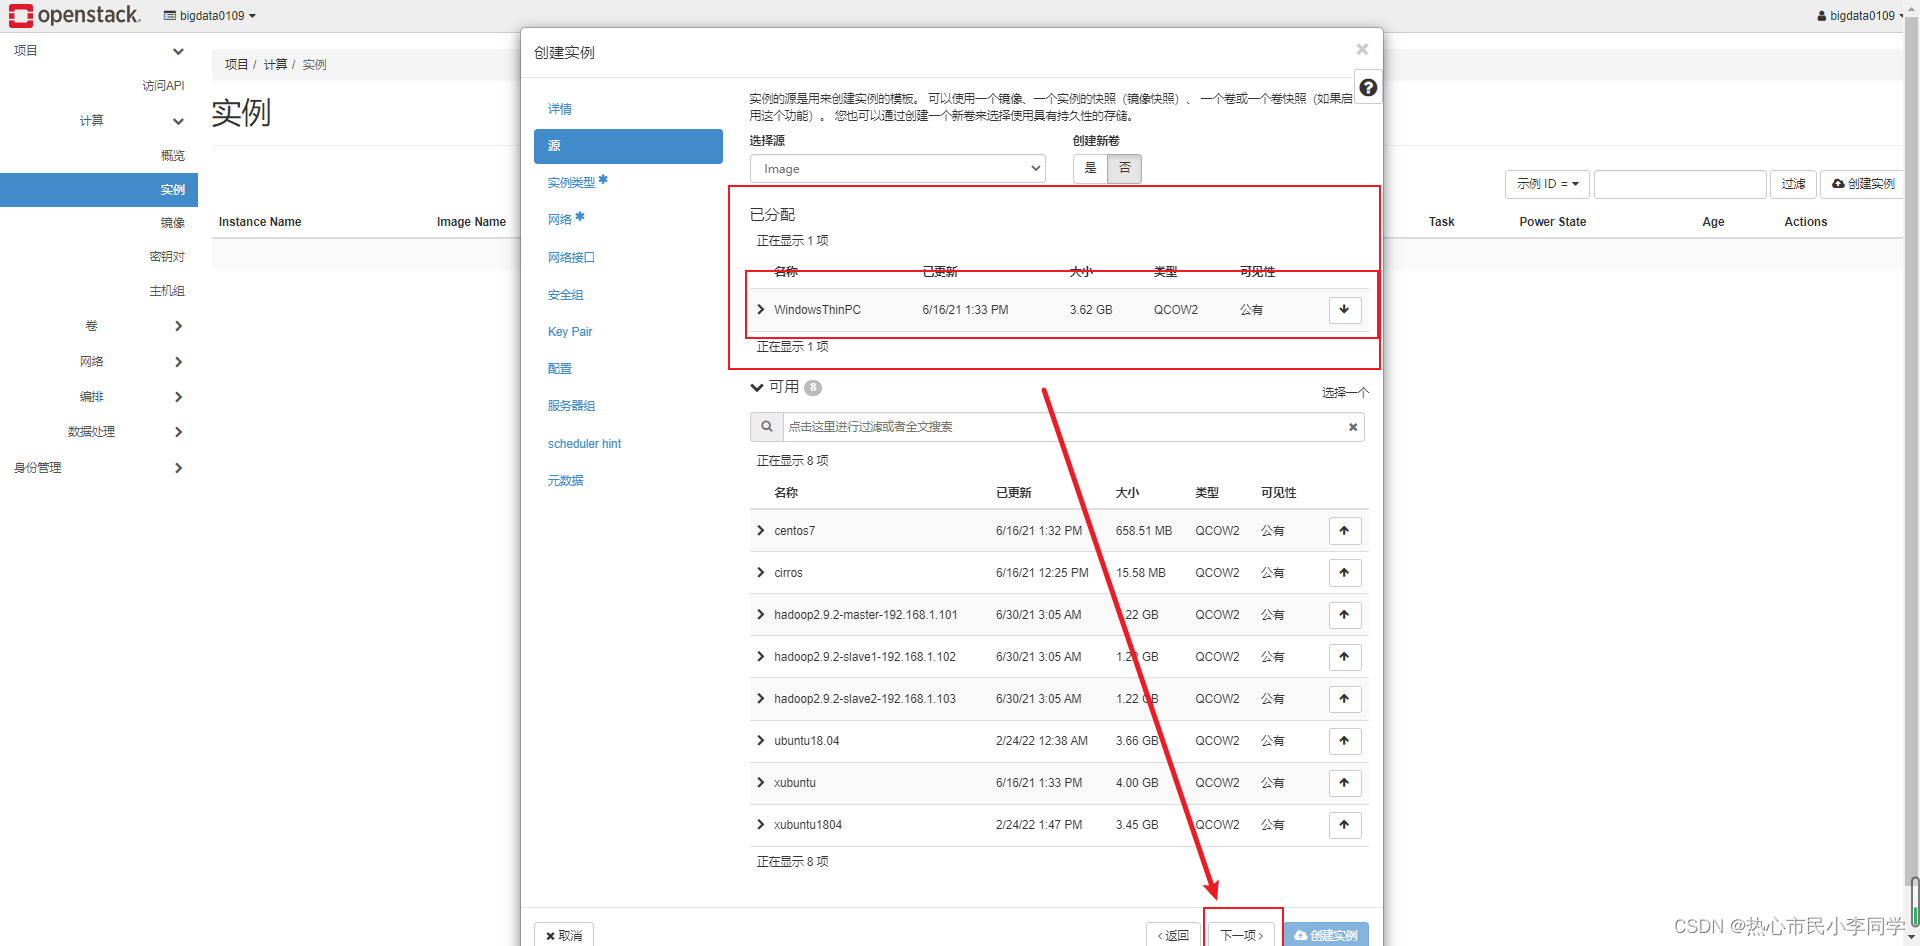The width and height of the screenshot is (1920, 946).
Task: Expand xubuntu1804 row details
Action: (761, 825)
